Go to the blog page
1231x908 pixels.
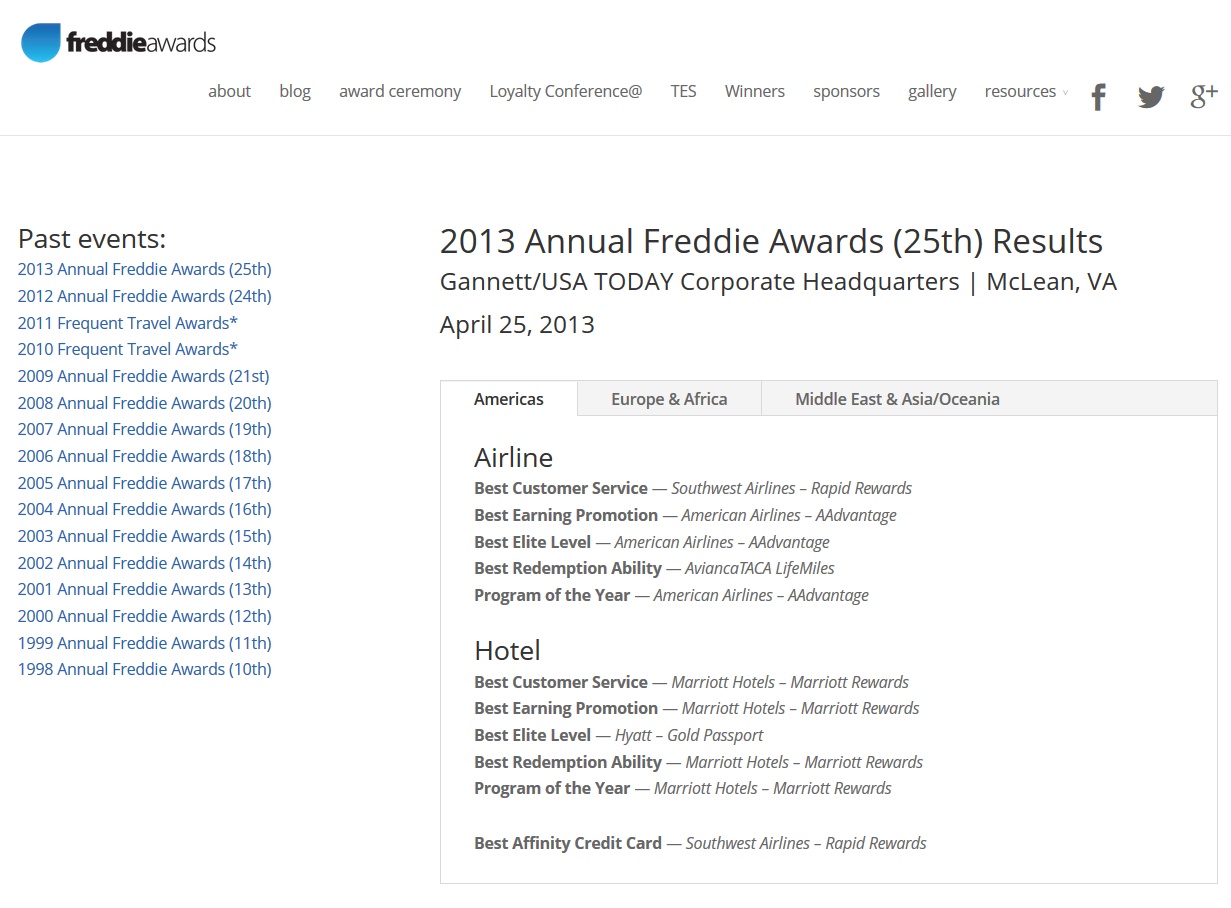pos(295,91)
